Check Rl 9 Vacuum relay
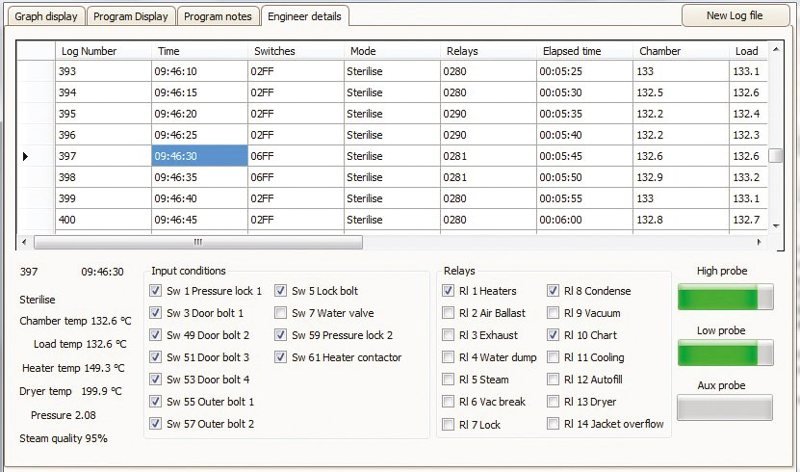 coord(553,313)
